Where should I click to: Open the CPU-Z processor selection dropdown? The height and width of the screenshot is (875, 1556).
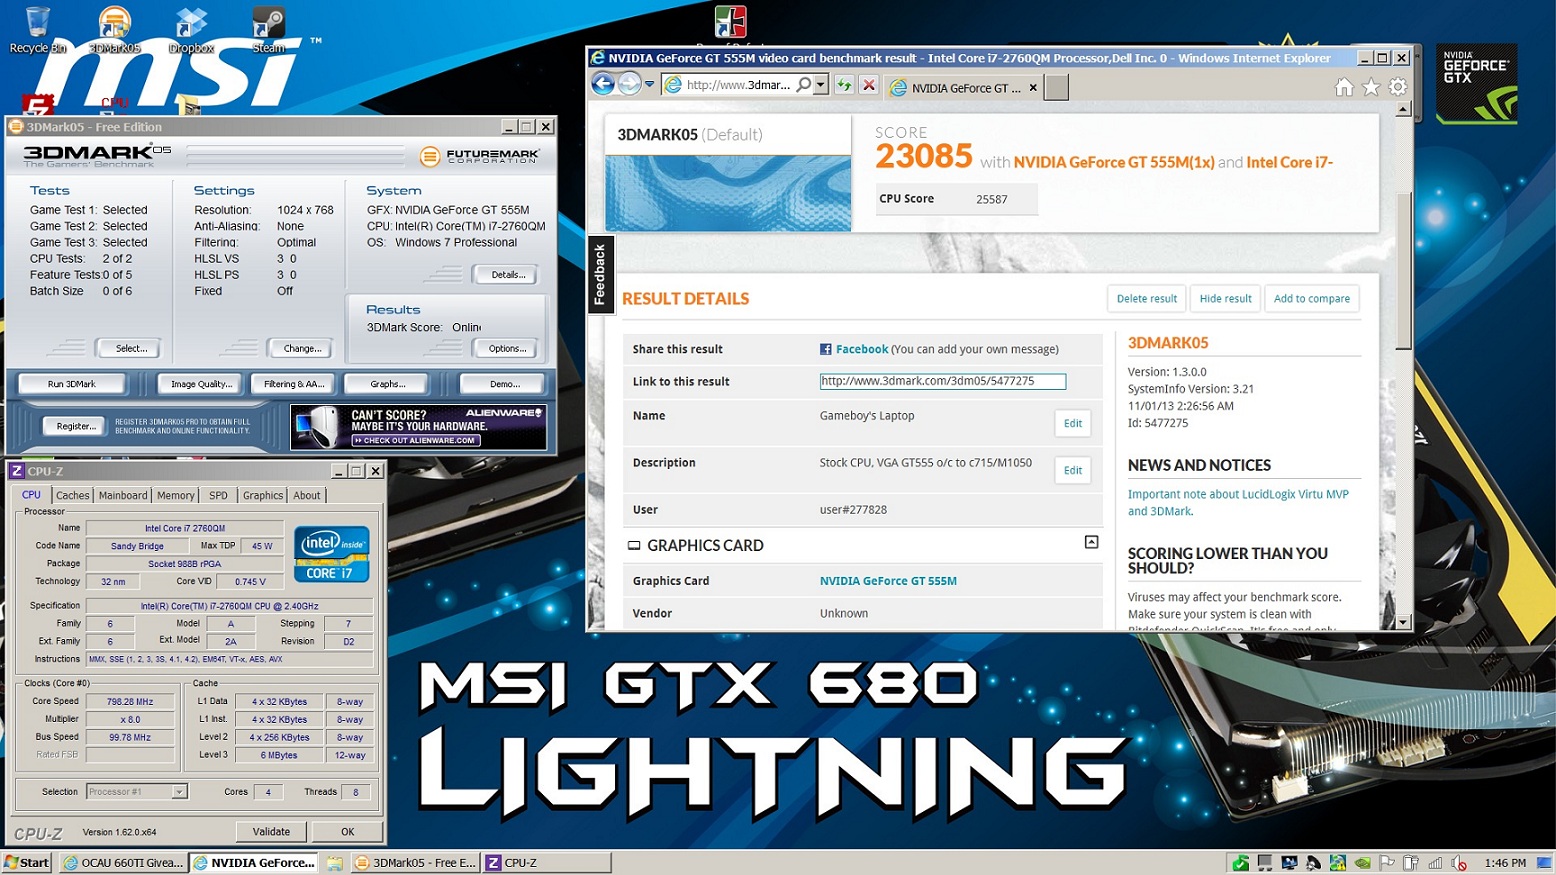coord(179,792)
